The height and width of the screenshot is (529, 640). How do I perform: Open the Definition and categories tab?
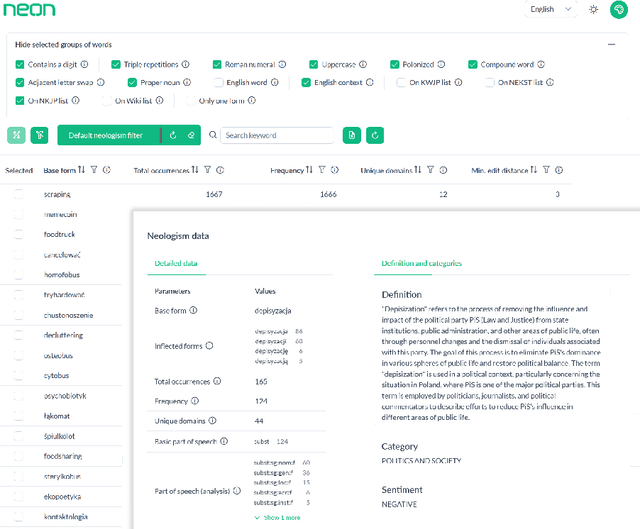click(x=421, y=264)
